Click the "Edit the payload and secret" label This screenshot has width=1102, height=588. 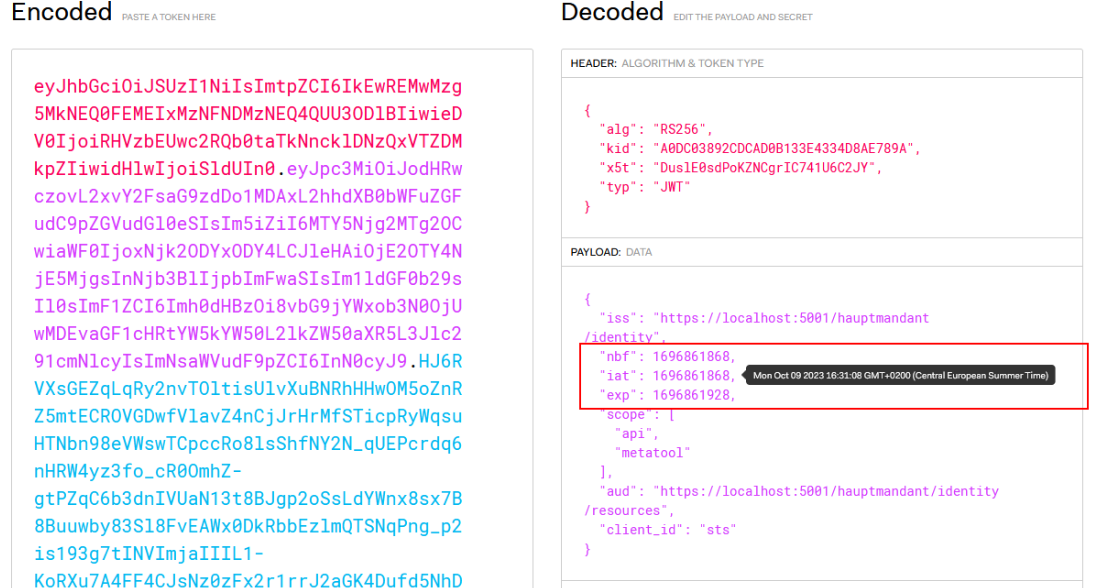point(742,17)
